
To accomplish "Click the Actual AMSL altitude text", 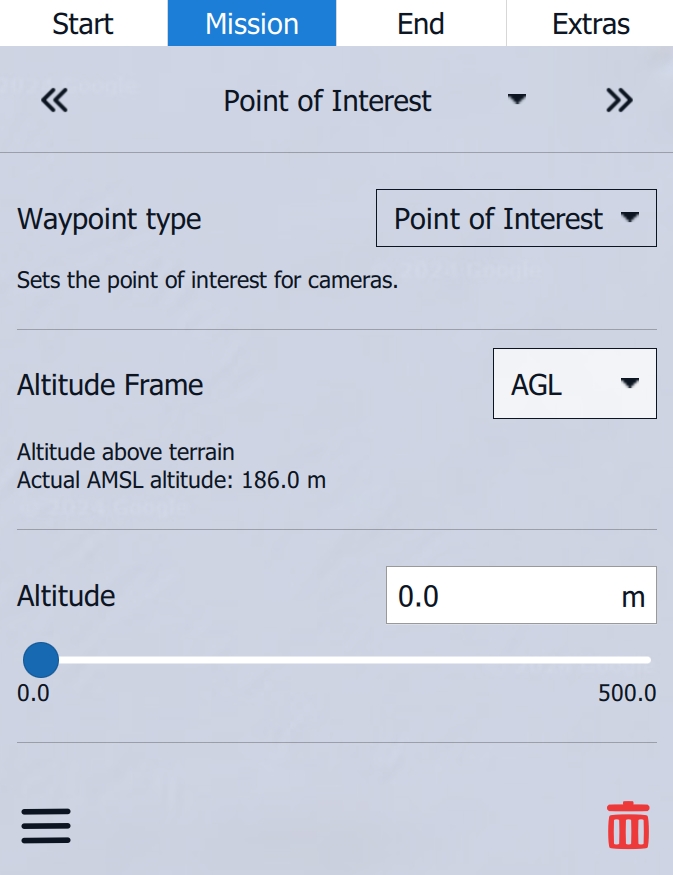I will pyautogui.click(x=172, y=480).
